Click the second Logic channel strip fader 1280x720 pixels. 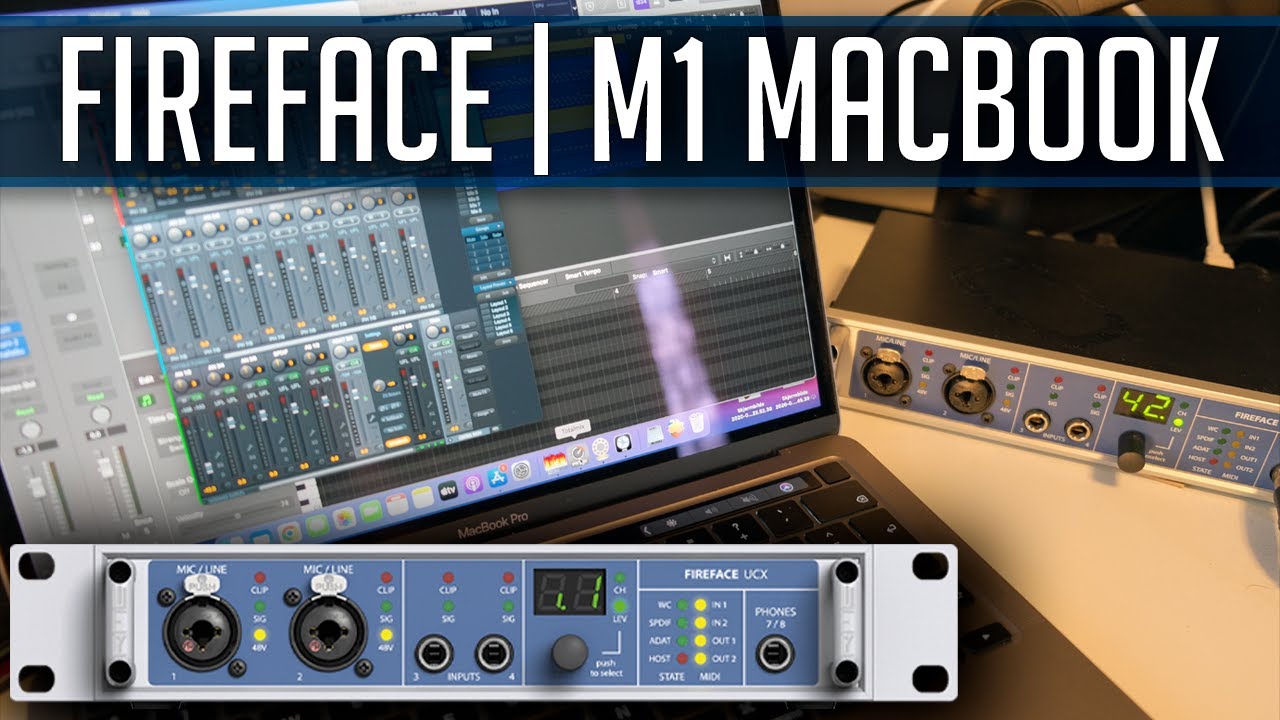105,467
